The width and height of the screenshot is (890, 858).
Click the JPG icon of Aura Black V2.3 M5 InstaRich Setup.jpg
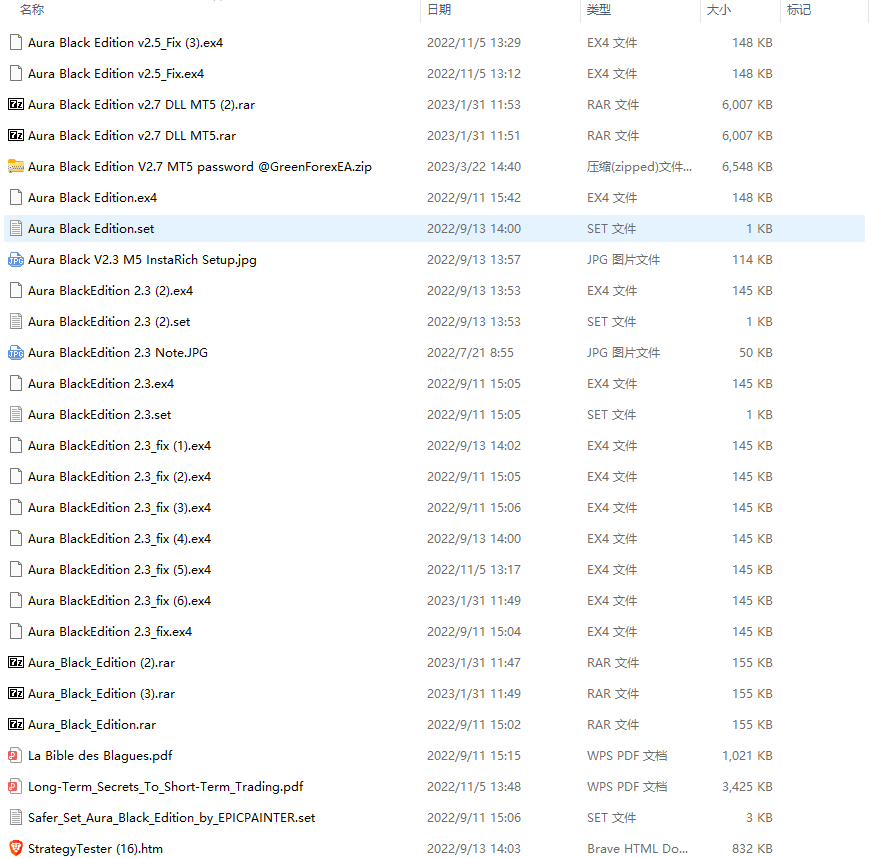click(16, 260)
